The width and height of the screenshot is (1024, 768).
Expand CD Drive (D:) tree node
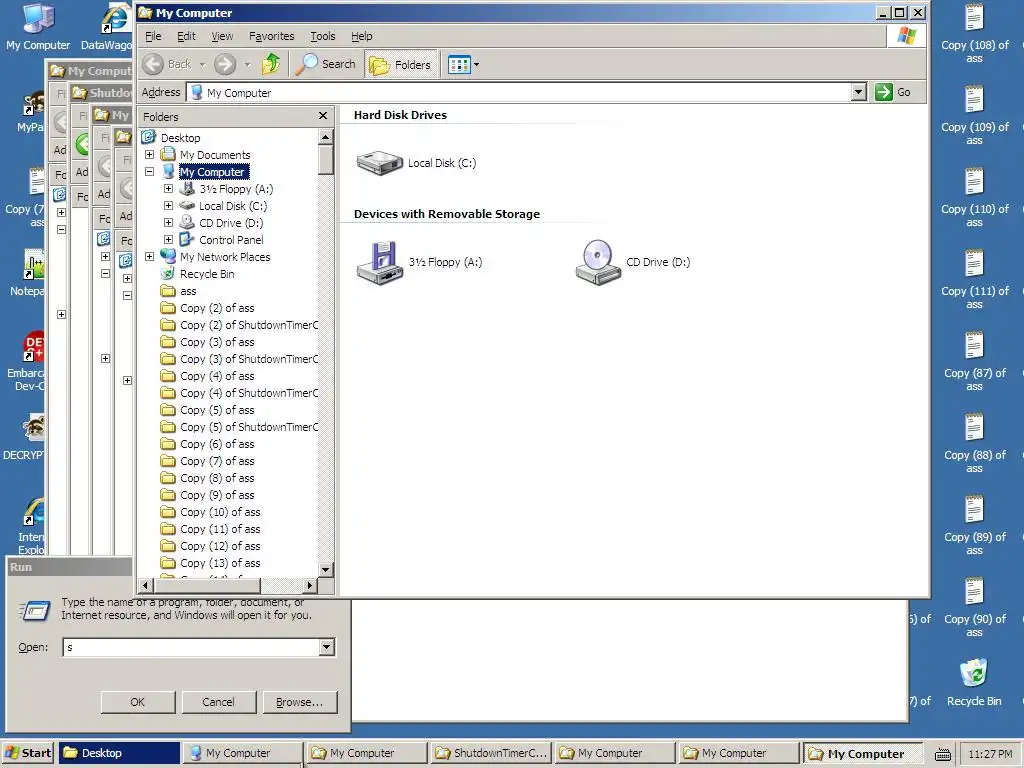[x=168, y=223]
